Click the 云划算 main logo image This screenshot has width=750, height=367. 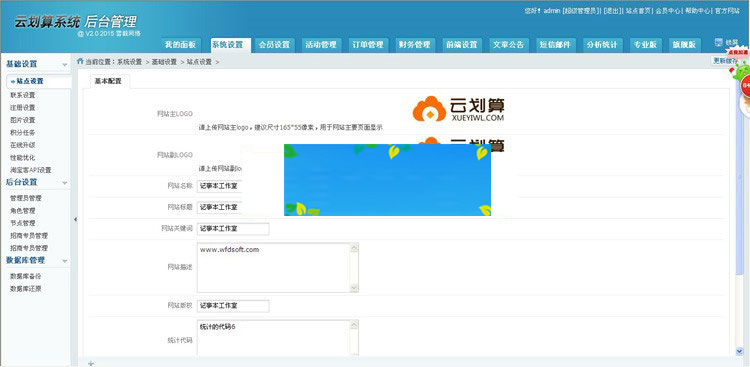tap(458, 109)
